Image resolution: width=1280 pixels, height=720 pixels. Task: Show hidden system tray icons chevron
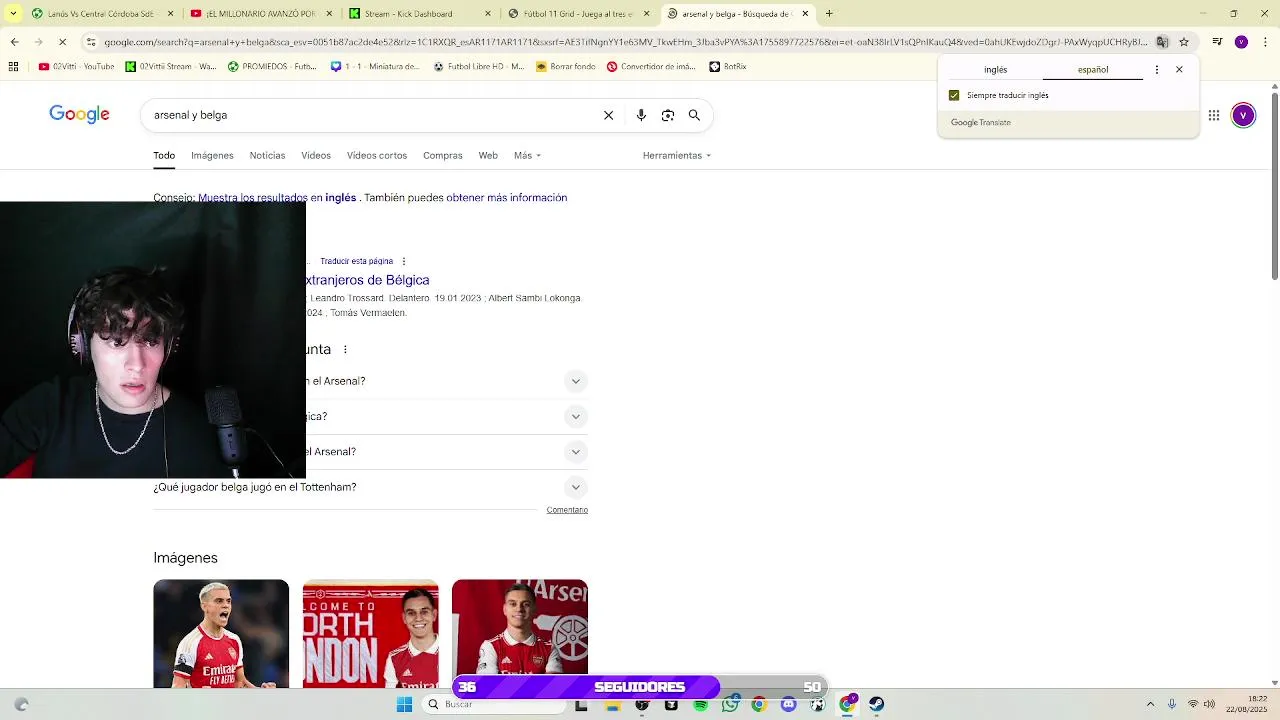[1150, 704]
